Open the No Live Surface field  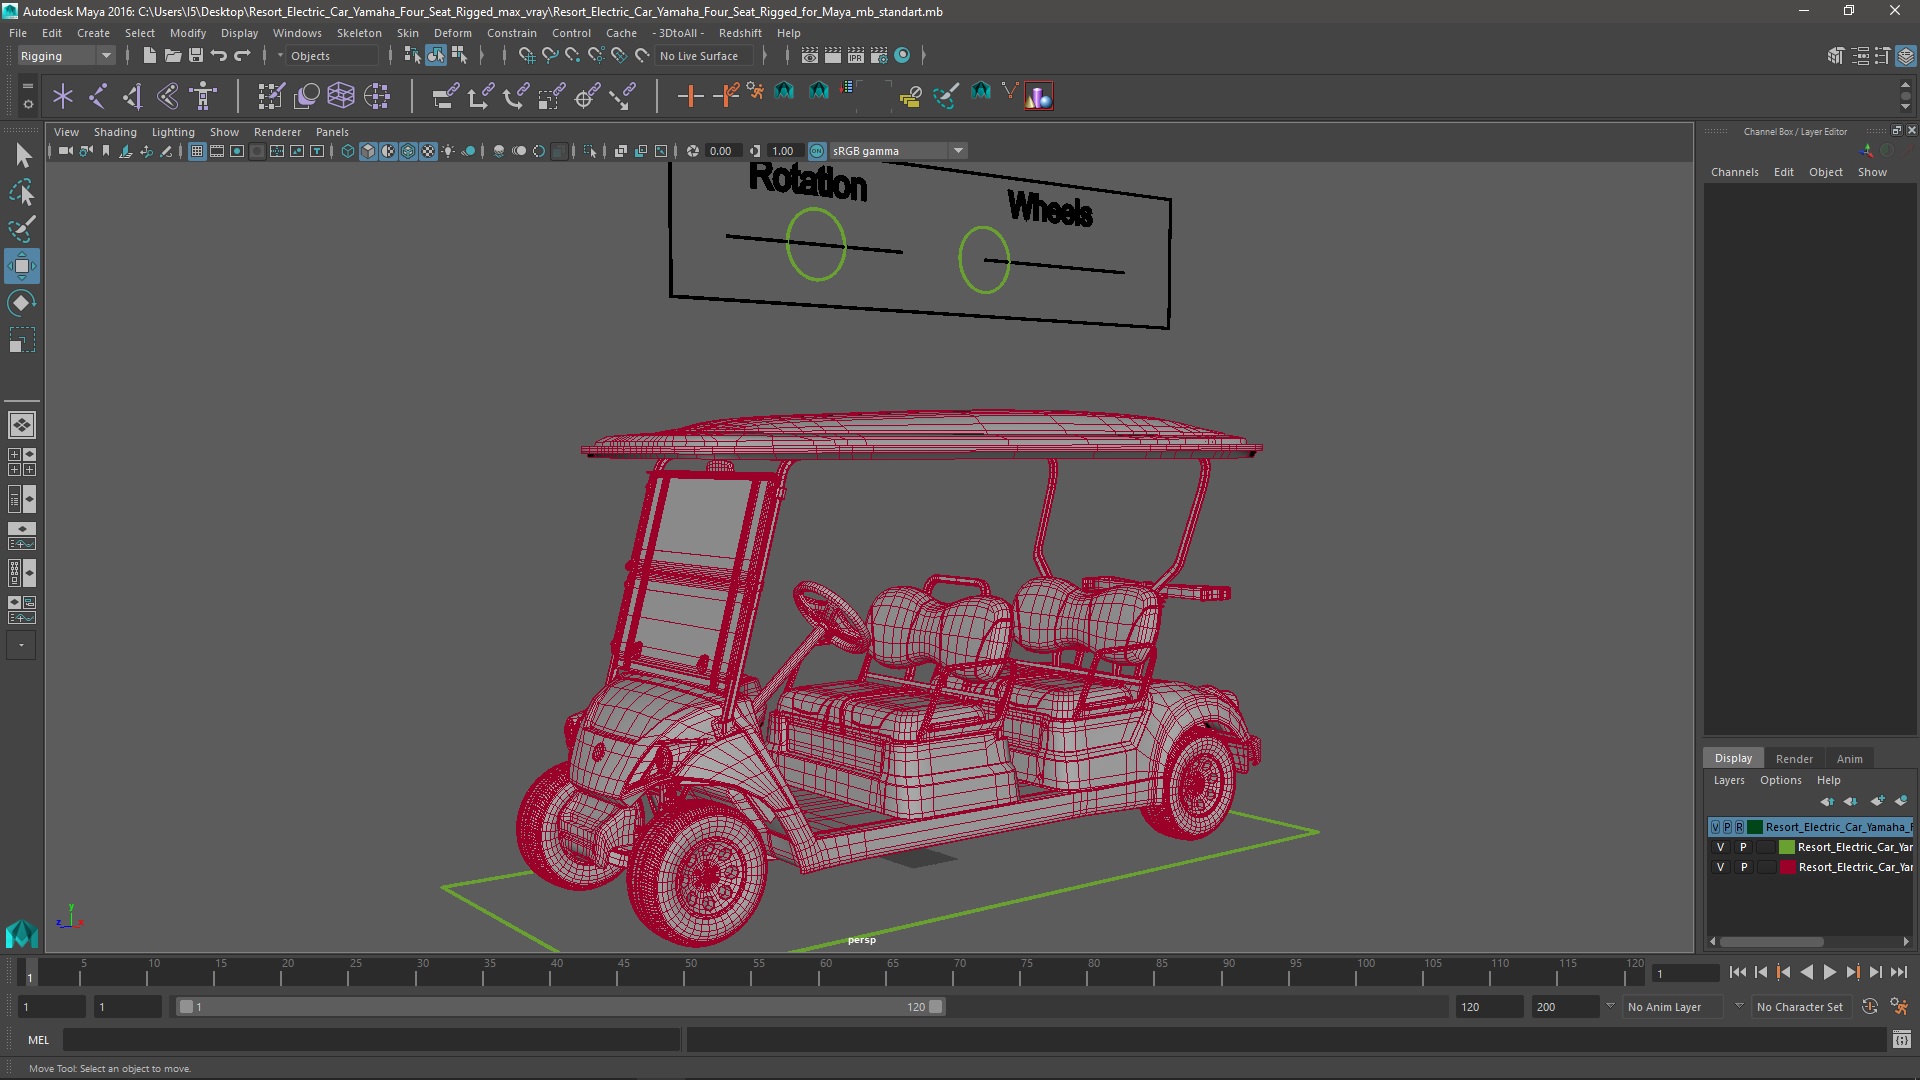point(705,56)
